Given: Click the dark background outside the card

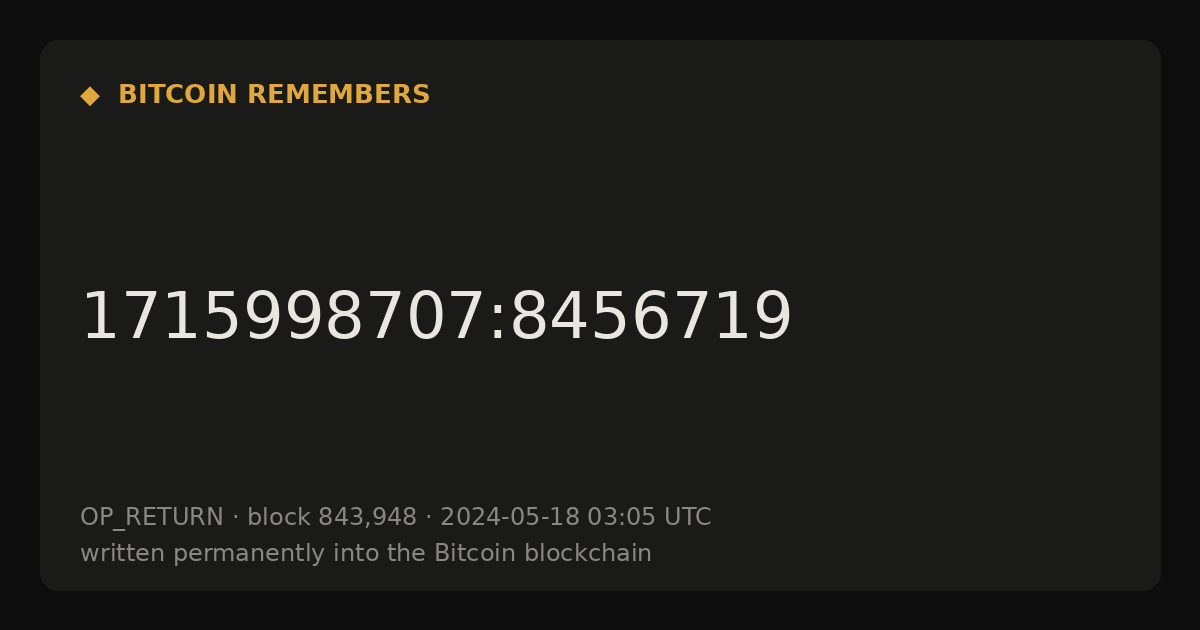Looking at the screenshot, I should point(600,18).
